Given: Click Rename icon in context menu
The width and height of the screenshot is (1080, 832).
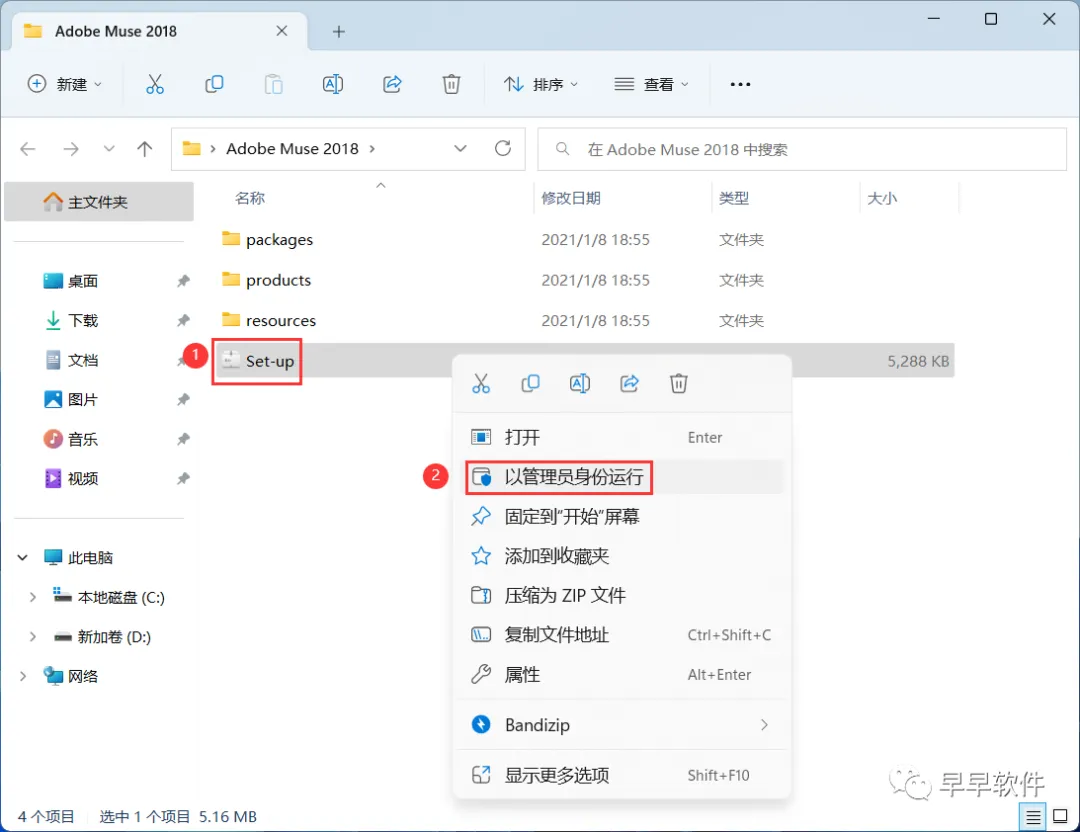Looking at the screenshot, I should pos(580,384).
